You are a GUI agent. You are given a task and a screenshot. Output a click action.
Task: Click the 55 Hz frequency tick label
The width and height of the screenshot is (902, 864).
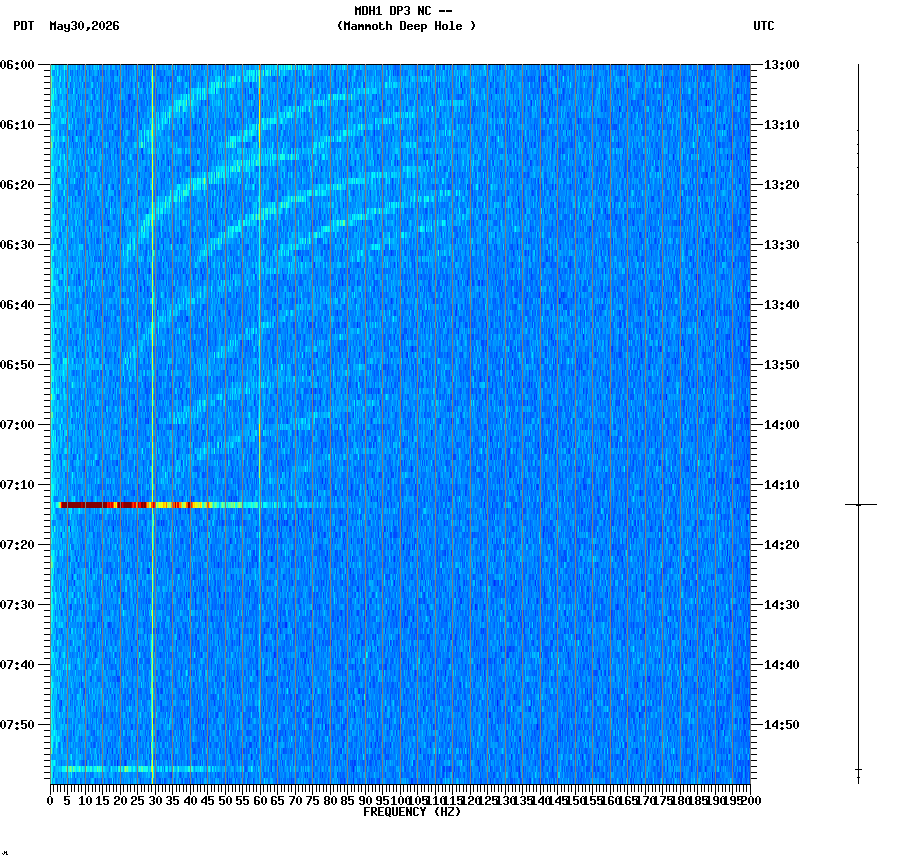[x=243, y=801]
